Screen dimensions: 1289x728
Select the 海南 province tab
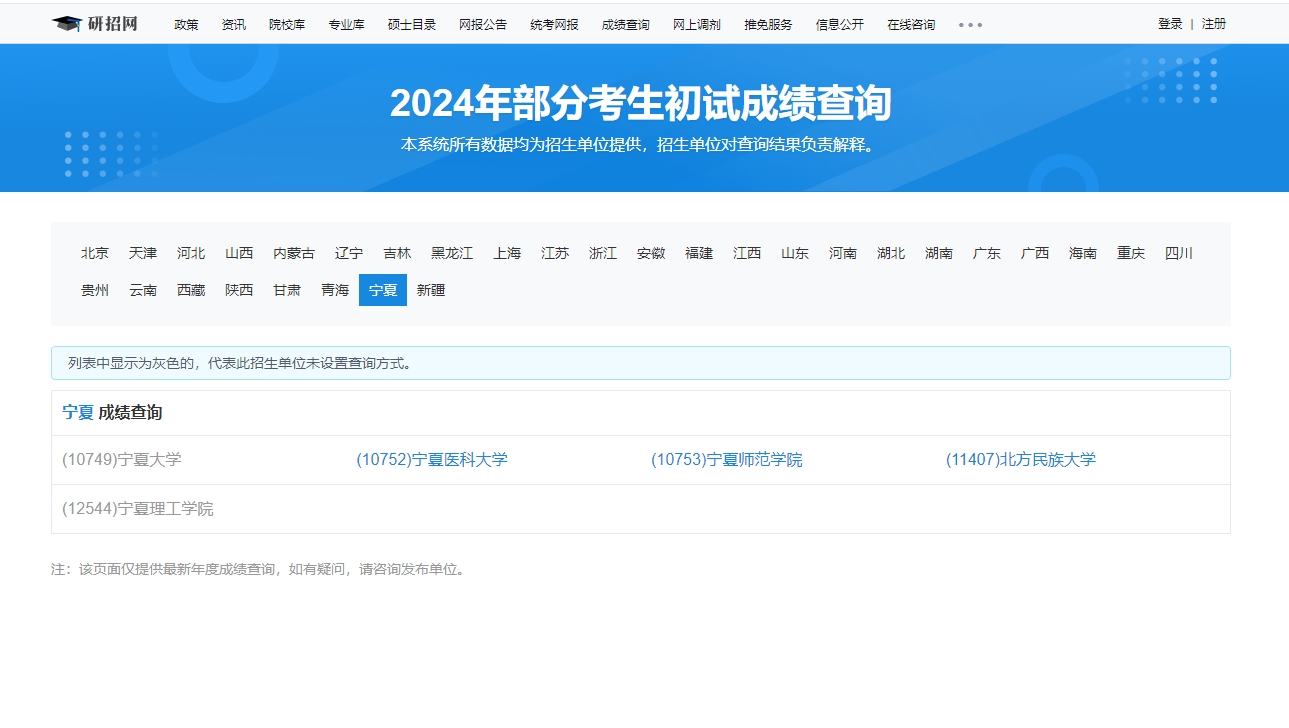(x=1083, y=253)
